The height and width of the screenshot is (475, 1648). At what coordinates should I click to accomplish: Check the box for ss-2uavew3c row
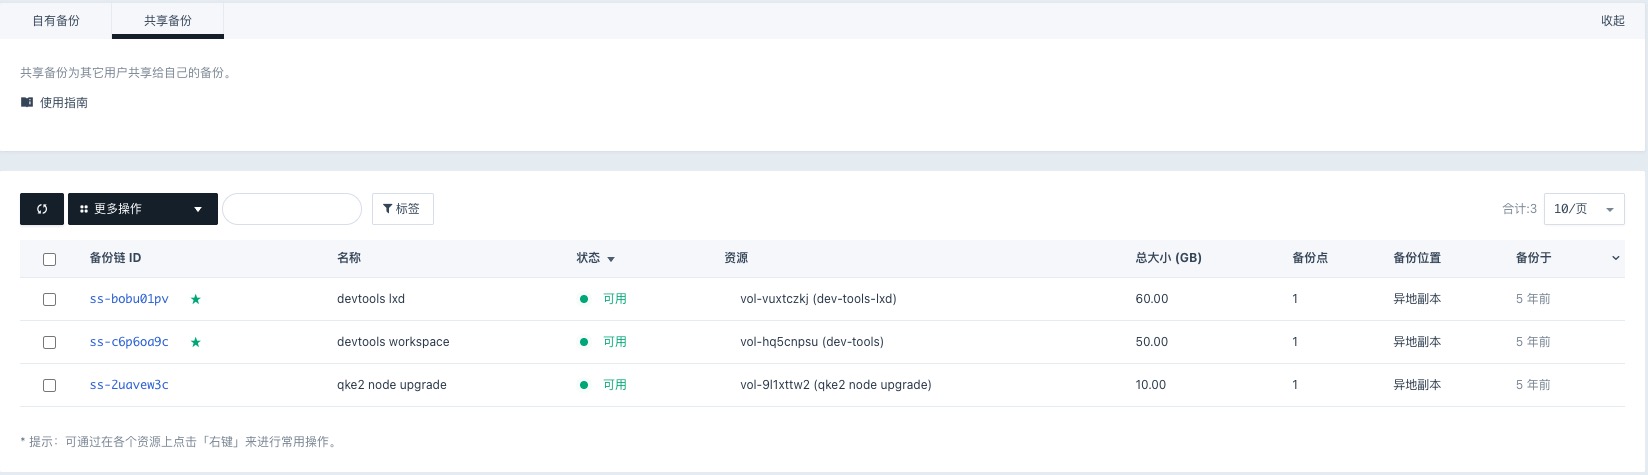[x=49, y=385]
